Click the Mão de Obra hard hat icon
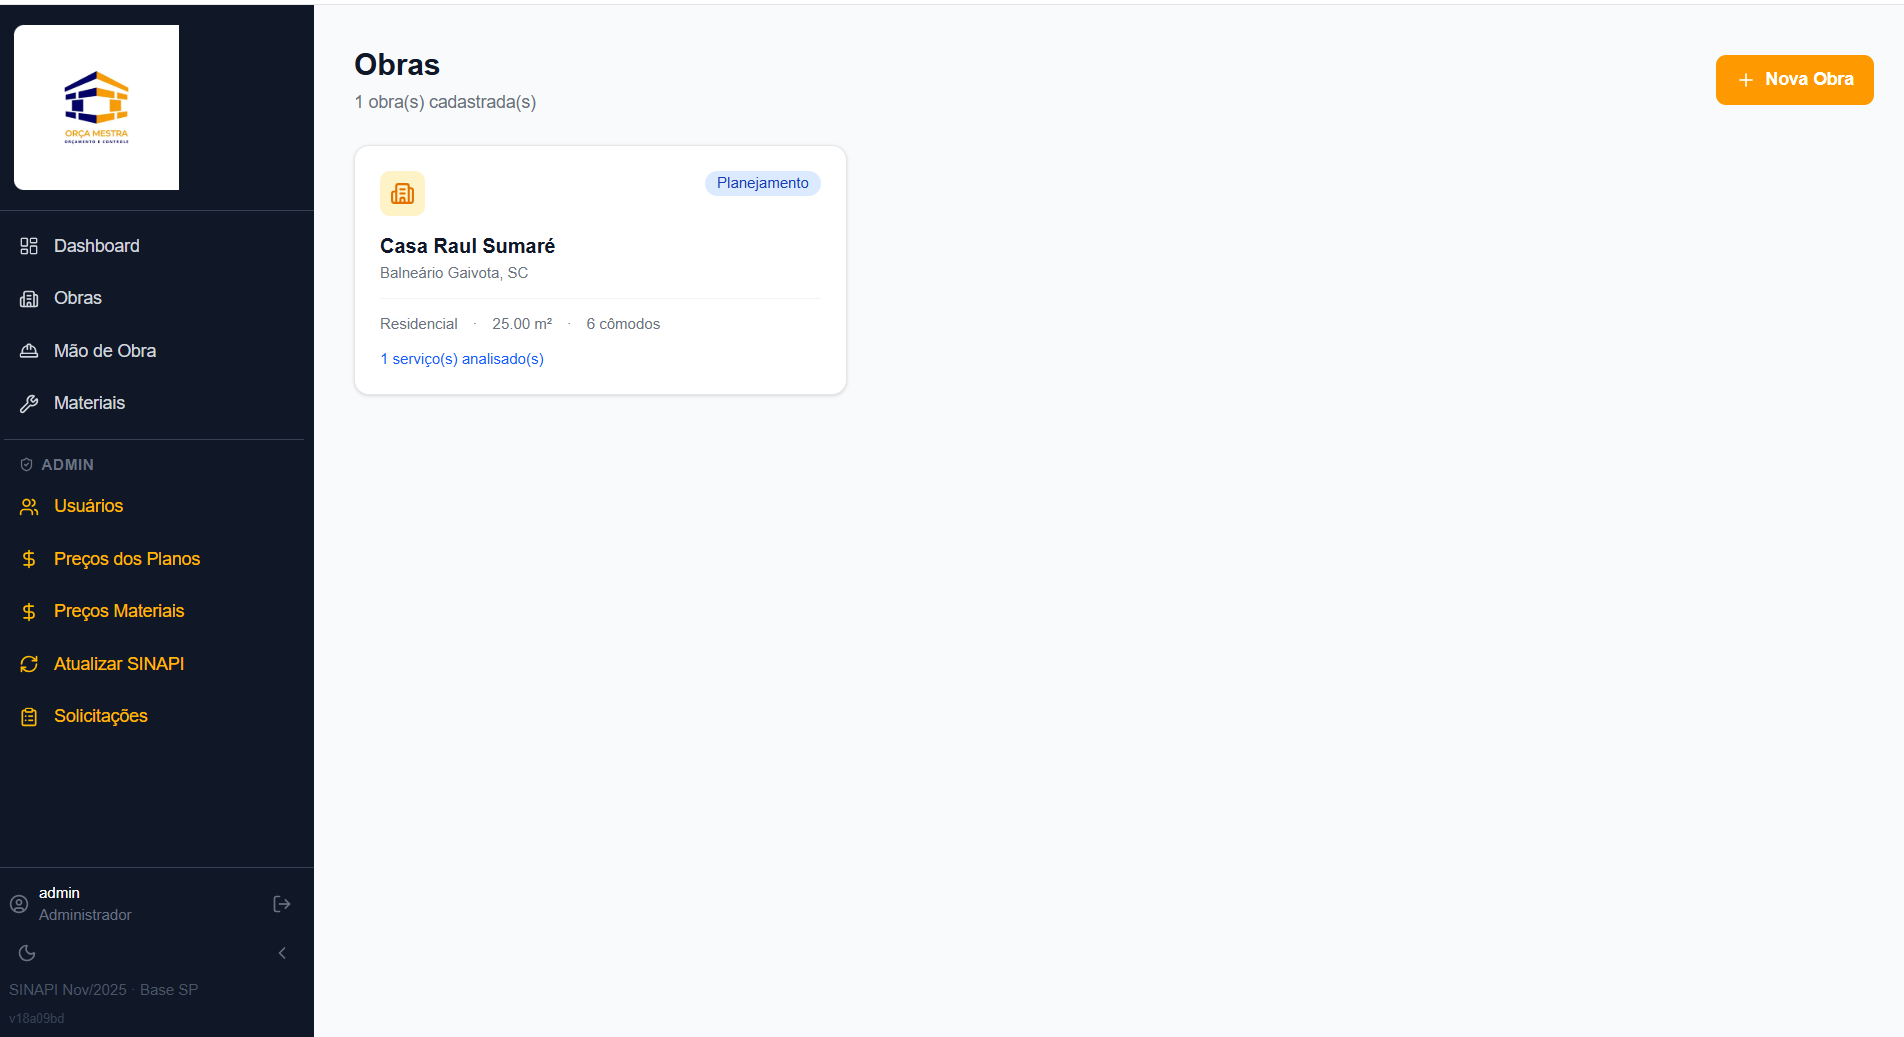The width and height of the screenshot is (1904, 1037). [x=29, y=351]
